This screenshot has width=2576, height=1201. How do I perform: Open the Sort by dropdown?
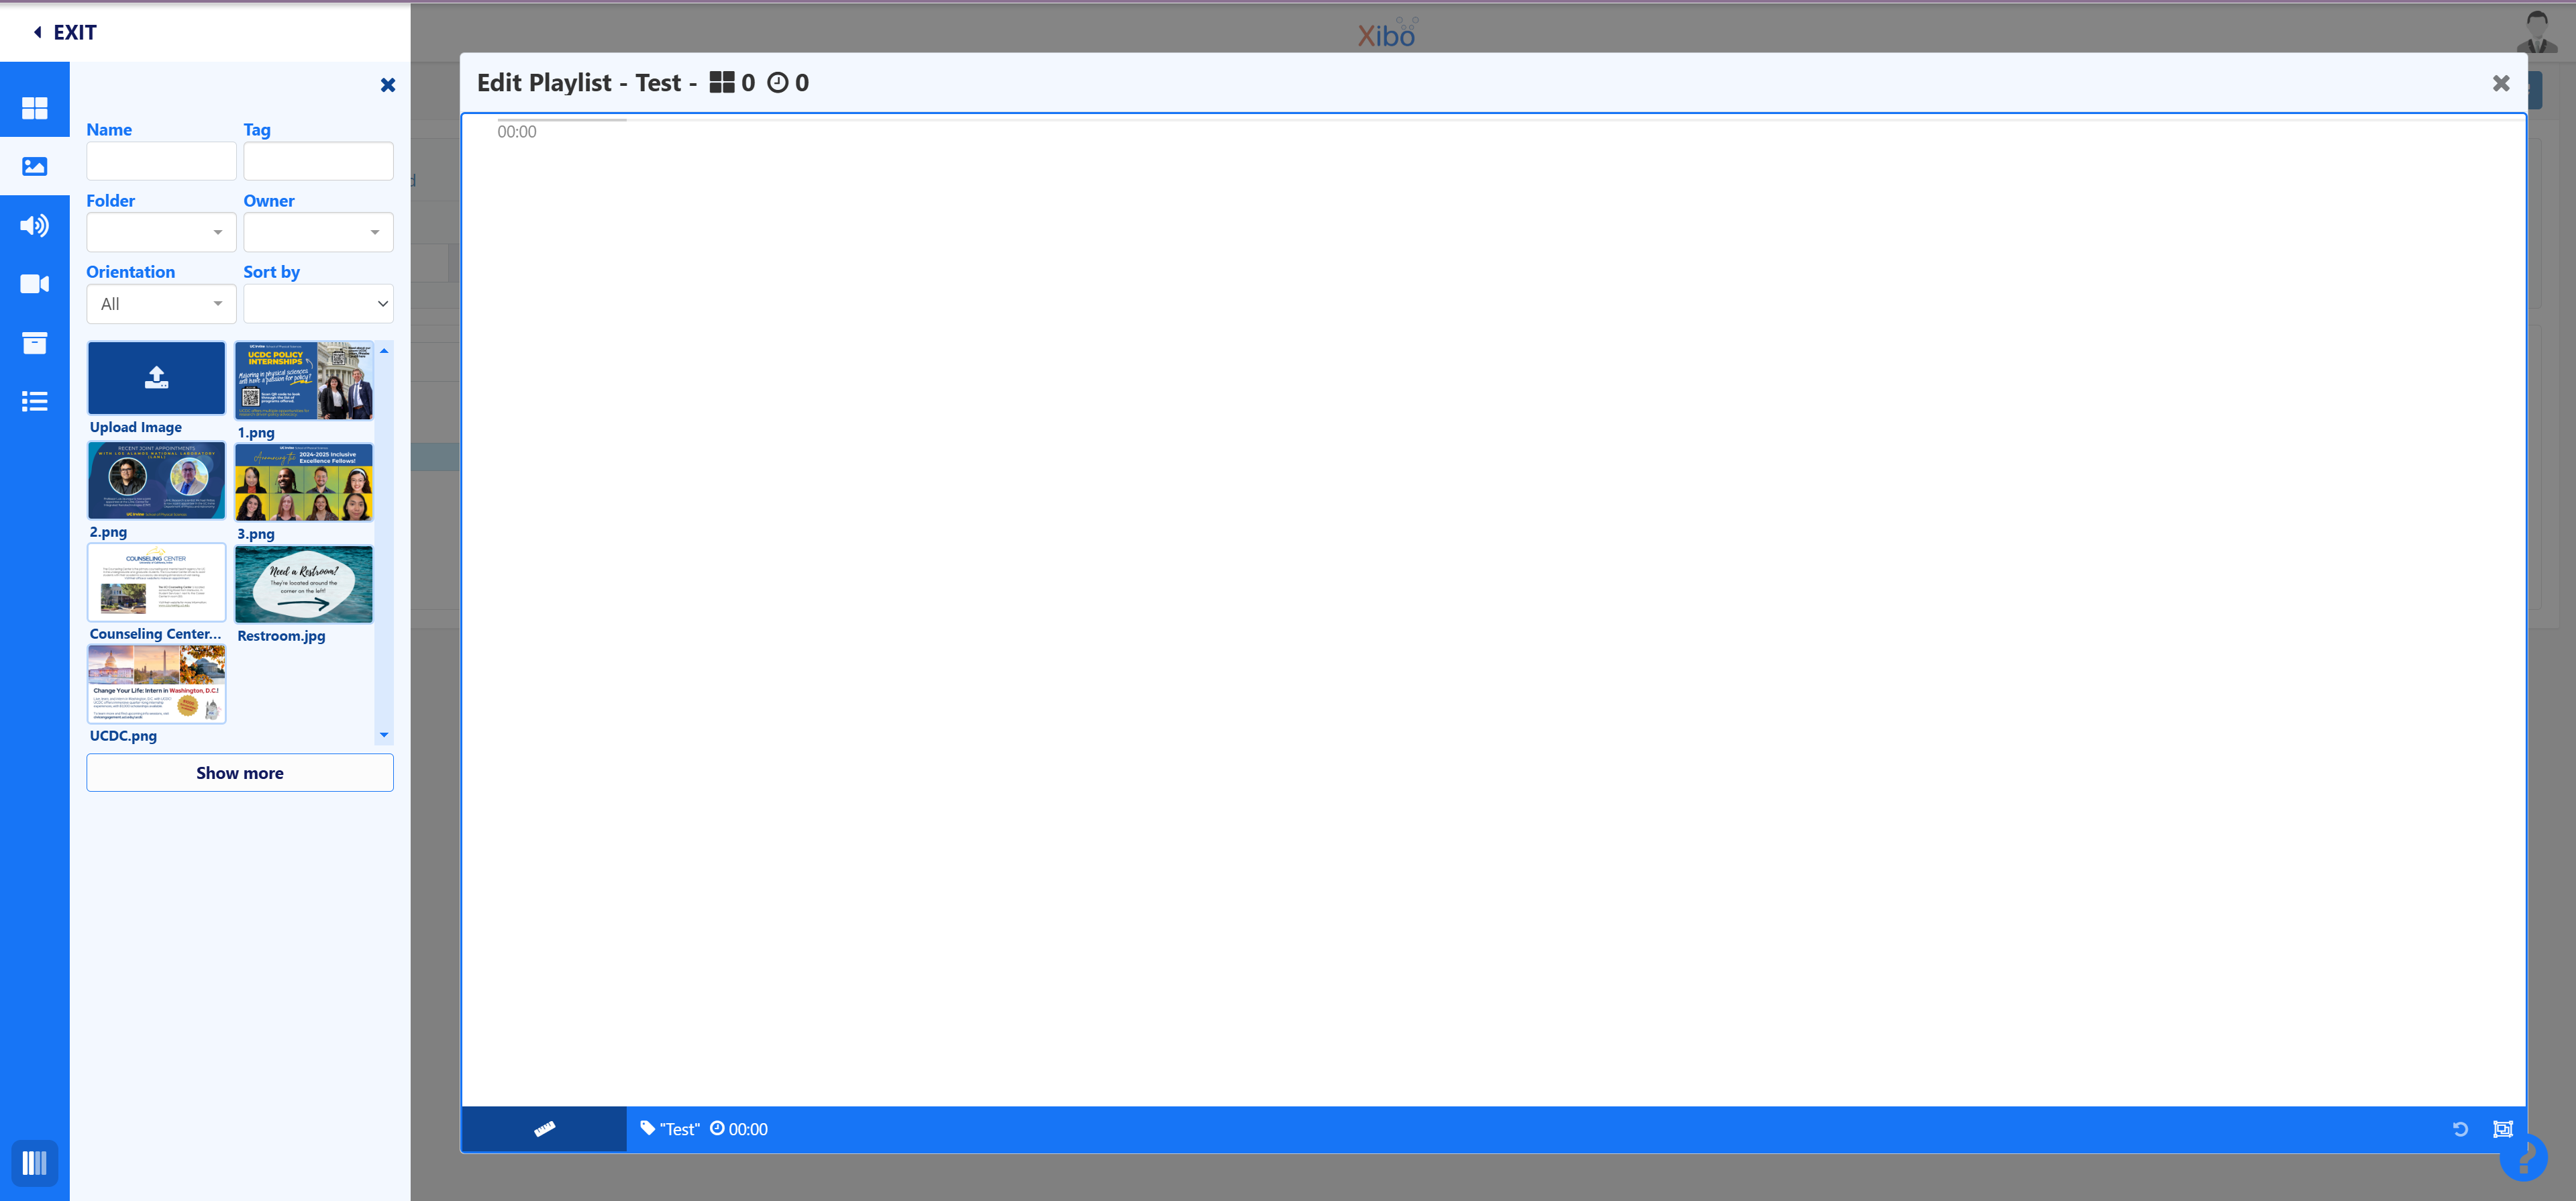[x=318, y=304]
